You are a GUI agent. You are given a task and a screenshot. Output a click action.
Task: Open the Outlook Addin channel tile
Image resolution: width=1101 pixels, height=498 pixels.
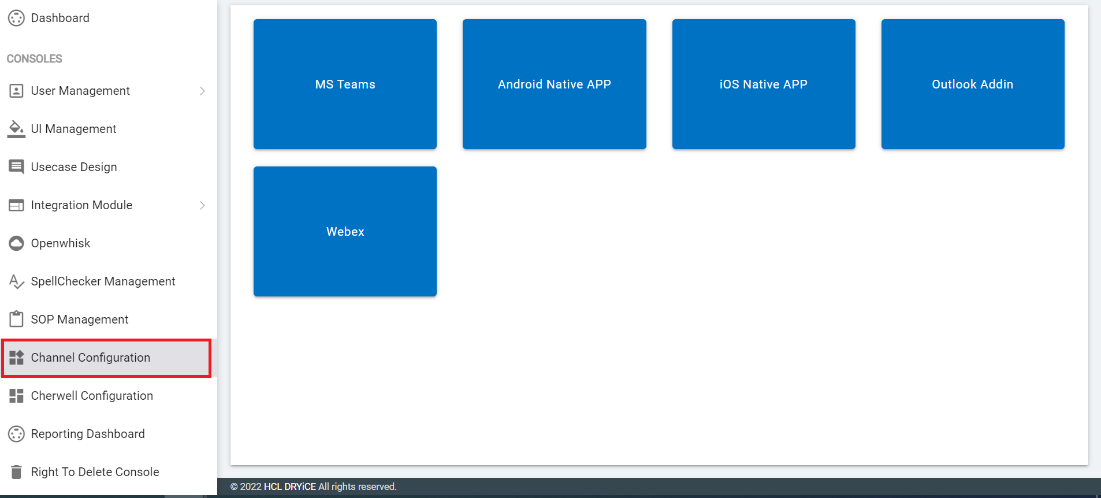973,84
